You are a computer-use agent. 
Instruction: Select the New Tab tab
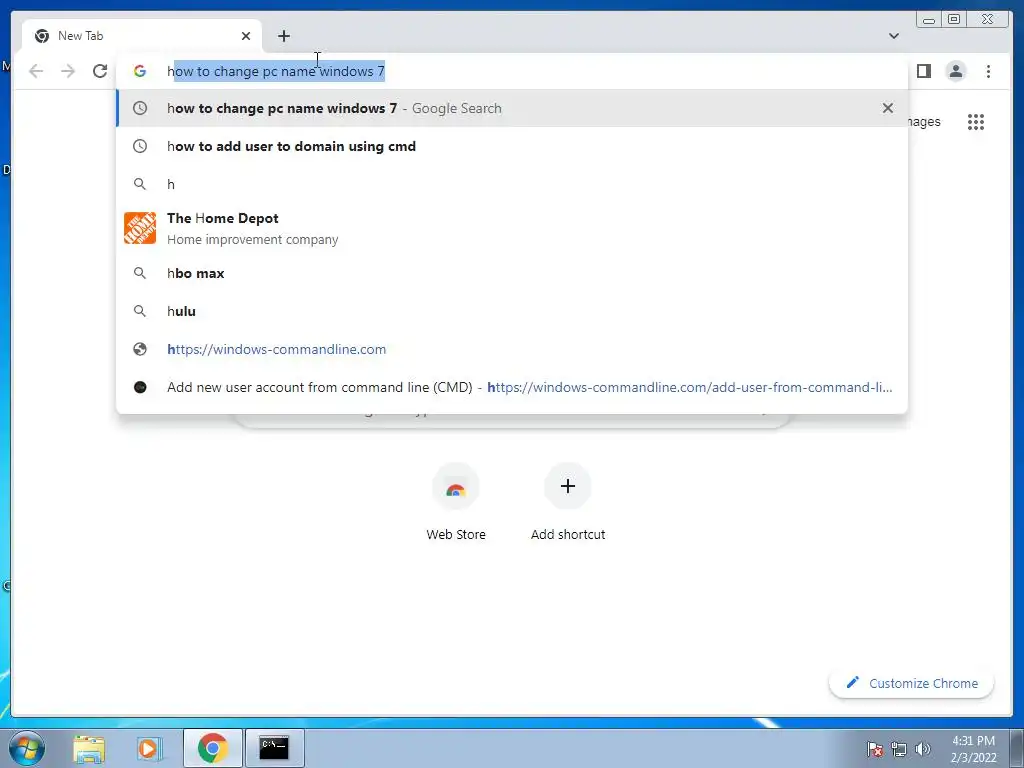pyautogui.click(x=142, y=36)
